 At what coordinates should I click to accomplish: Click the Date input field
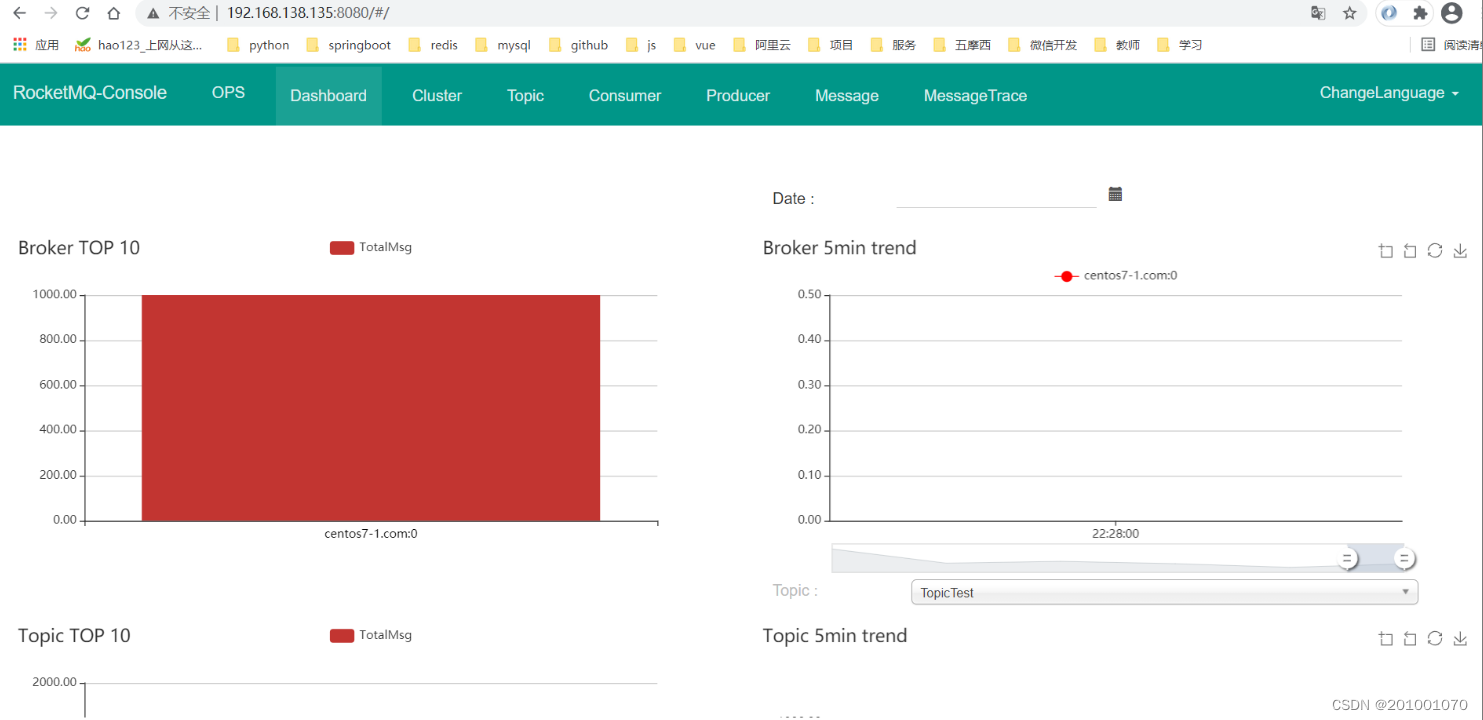click(x=996, y=196)
